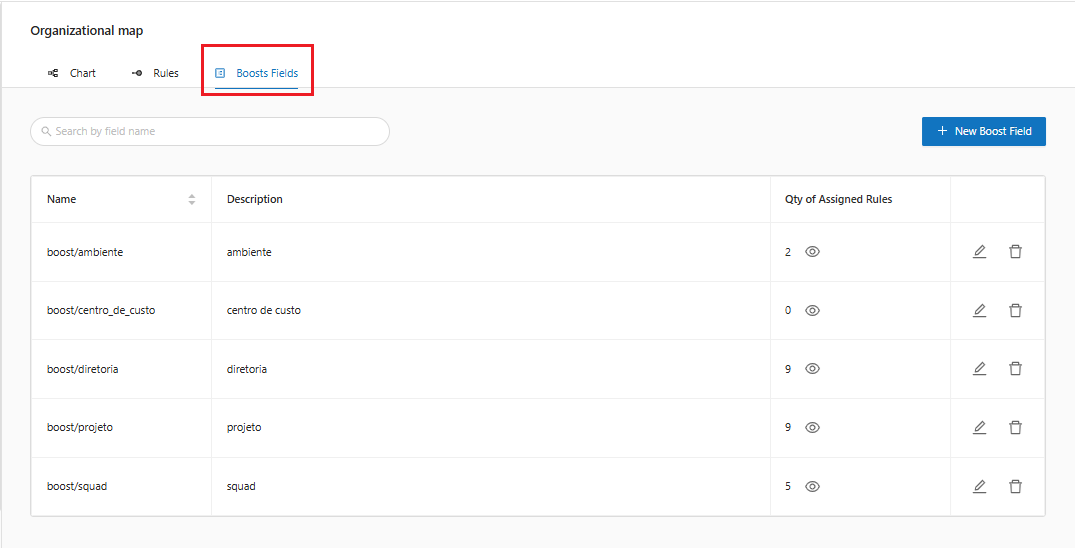Delete the boost/ambiente field using trash icon

tap(1015, 252)
